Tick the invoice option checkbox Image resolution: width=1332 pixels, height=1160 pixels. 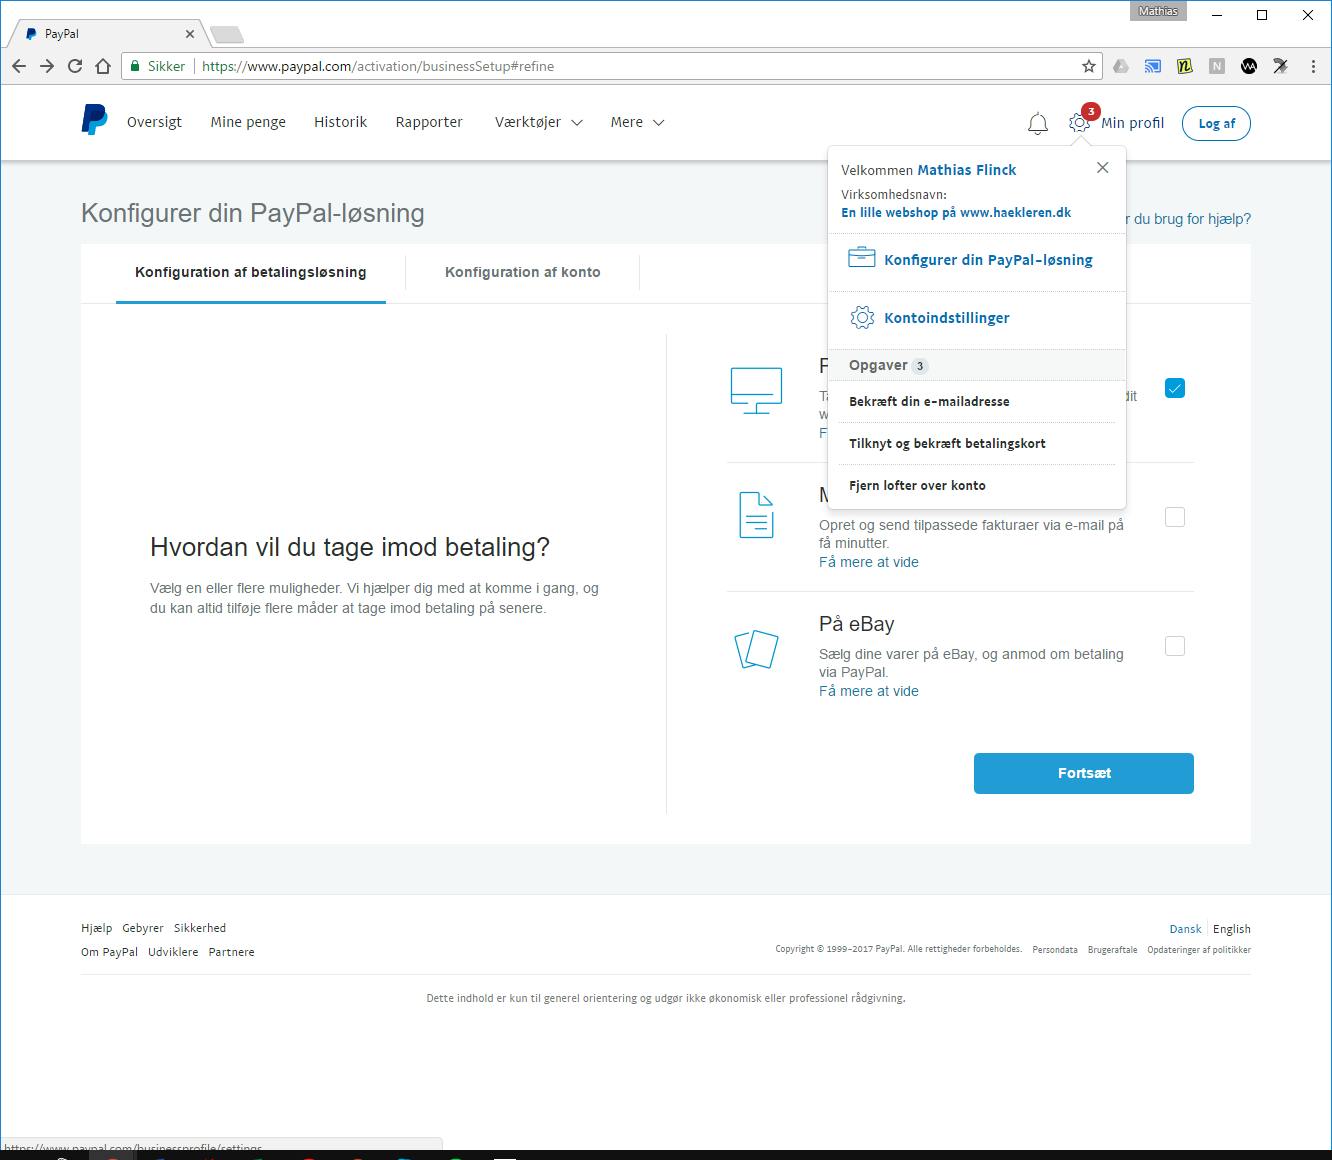[x=1175, y=517]
